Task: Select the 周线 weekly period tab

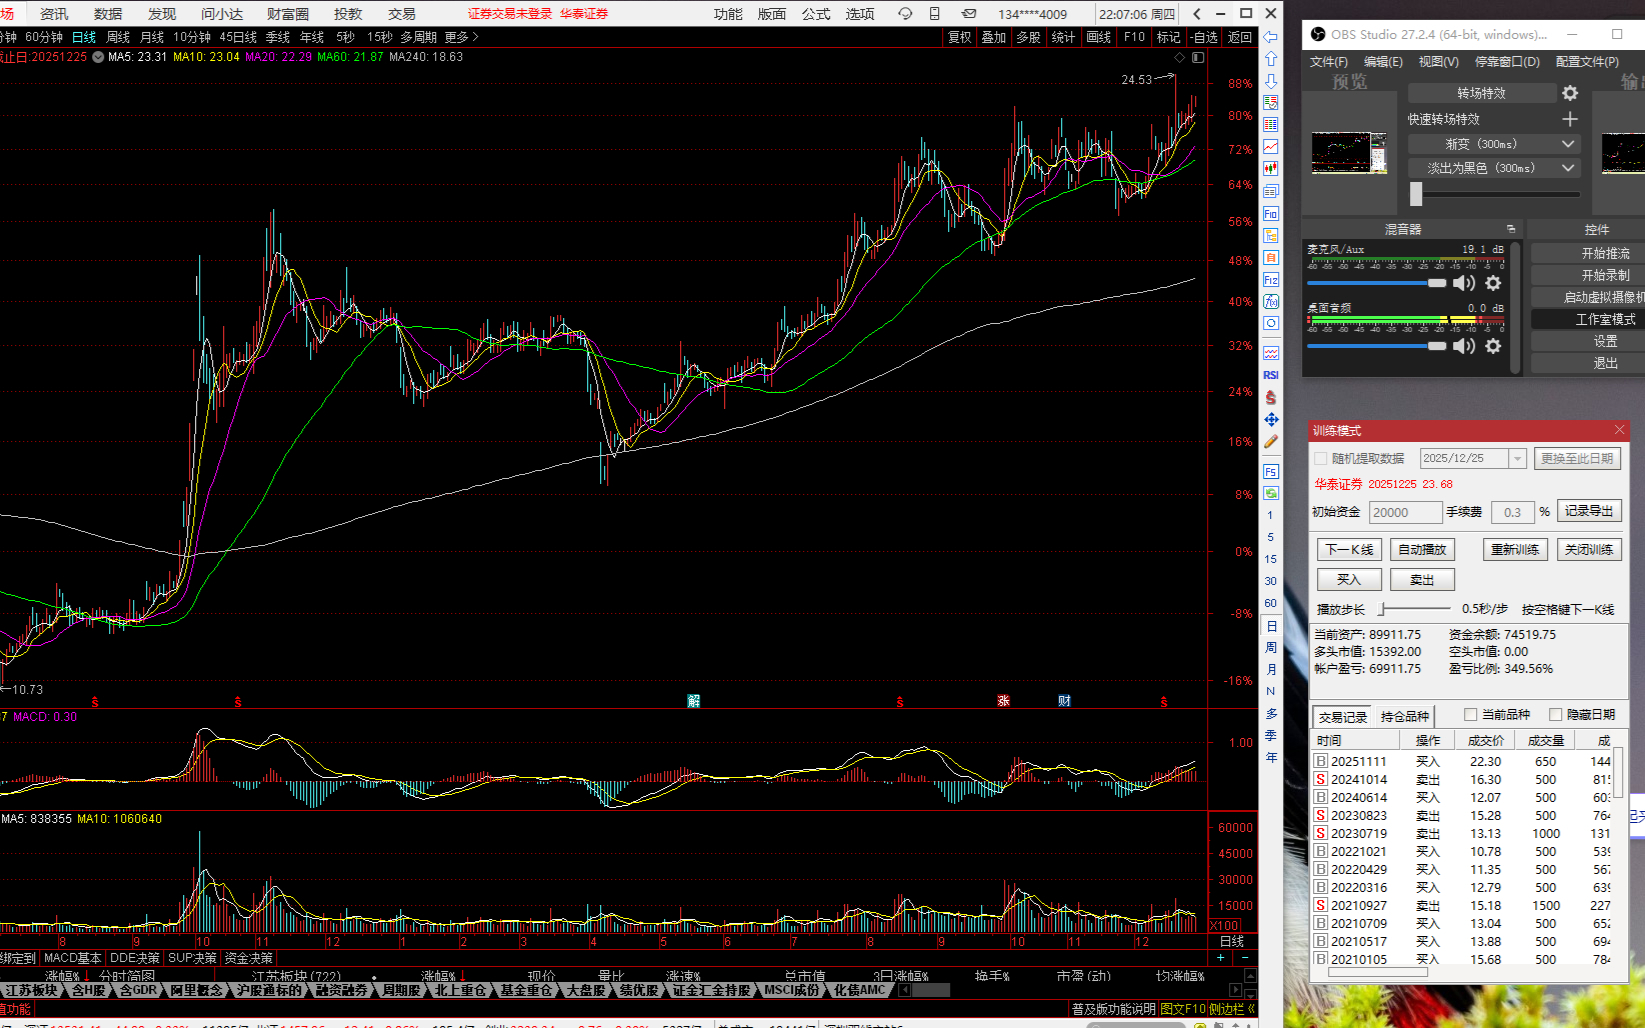Action: click(x=118, y=37)
